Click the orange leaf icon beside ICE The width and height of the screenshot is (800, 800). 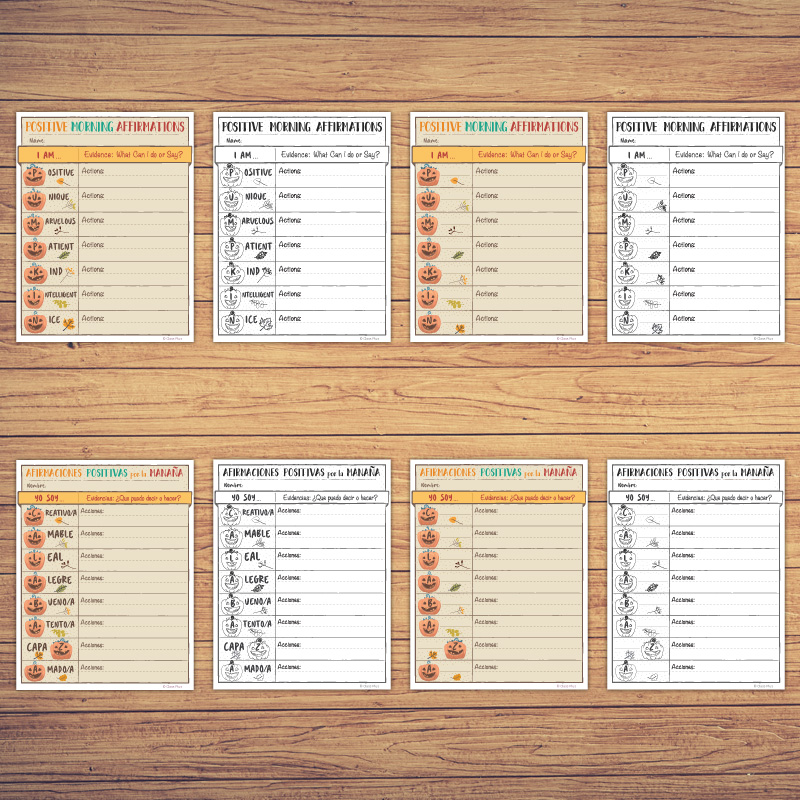[69, 321]
